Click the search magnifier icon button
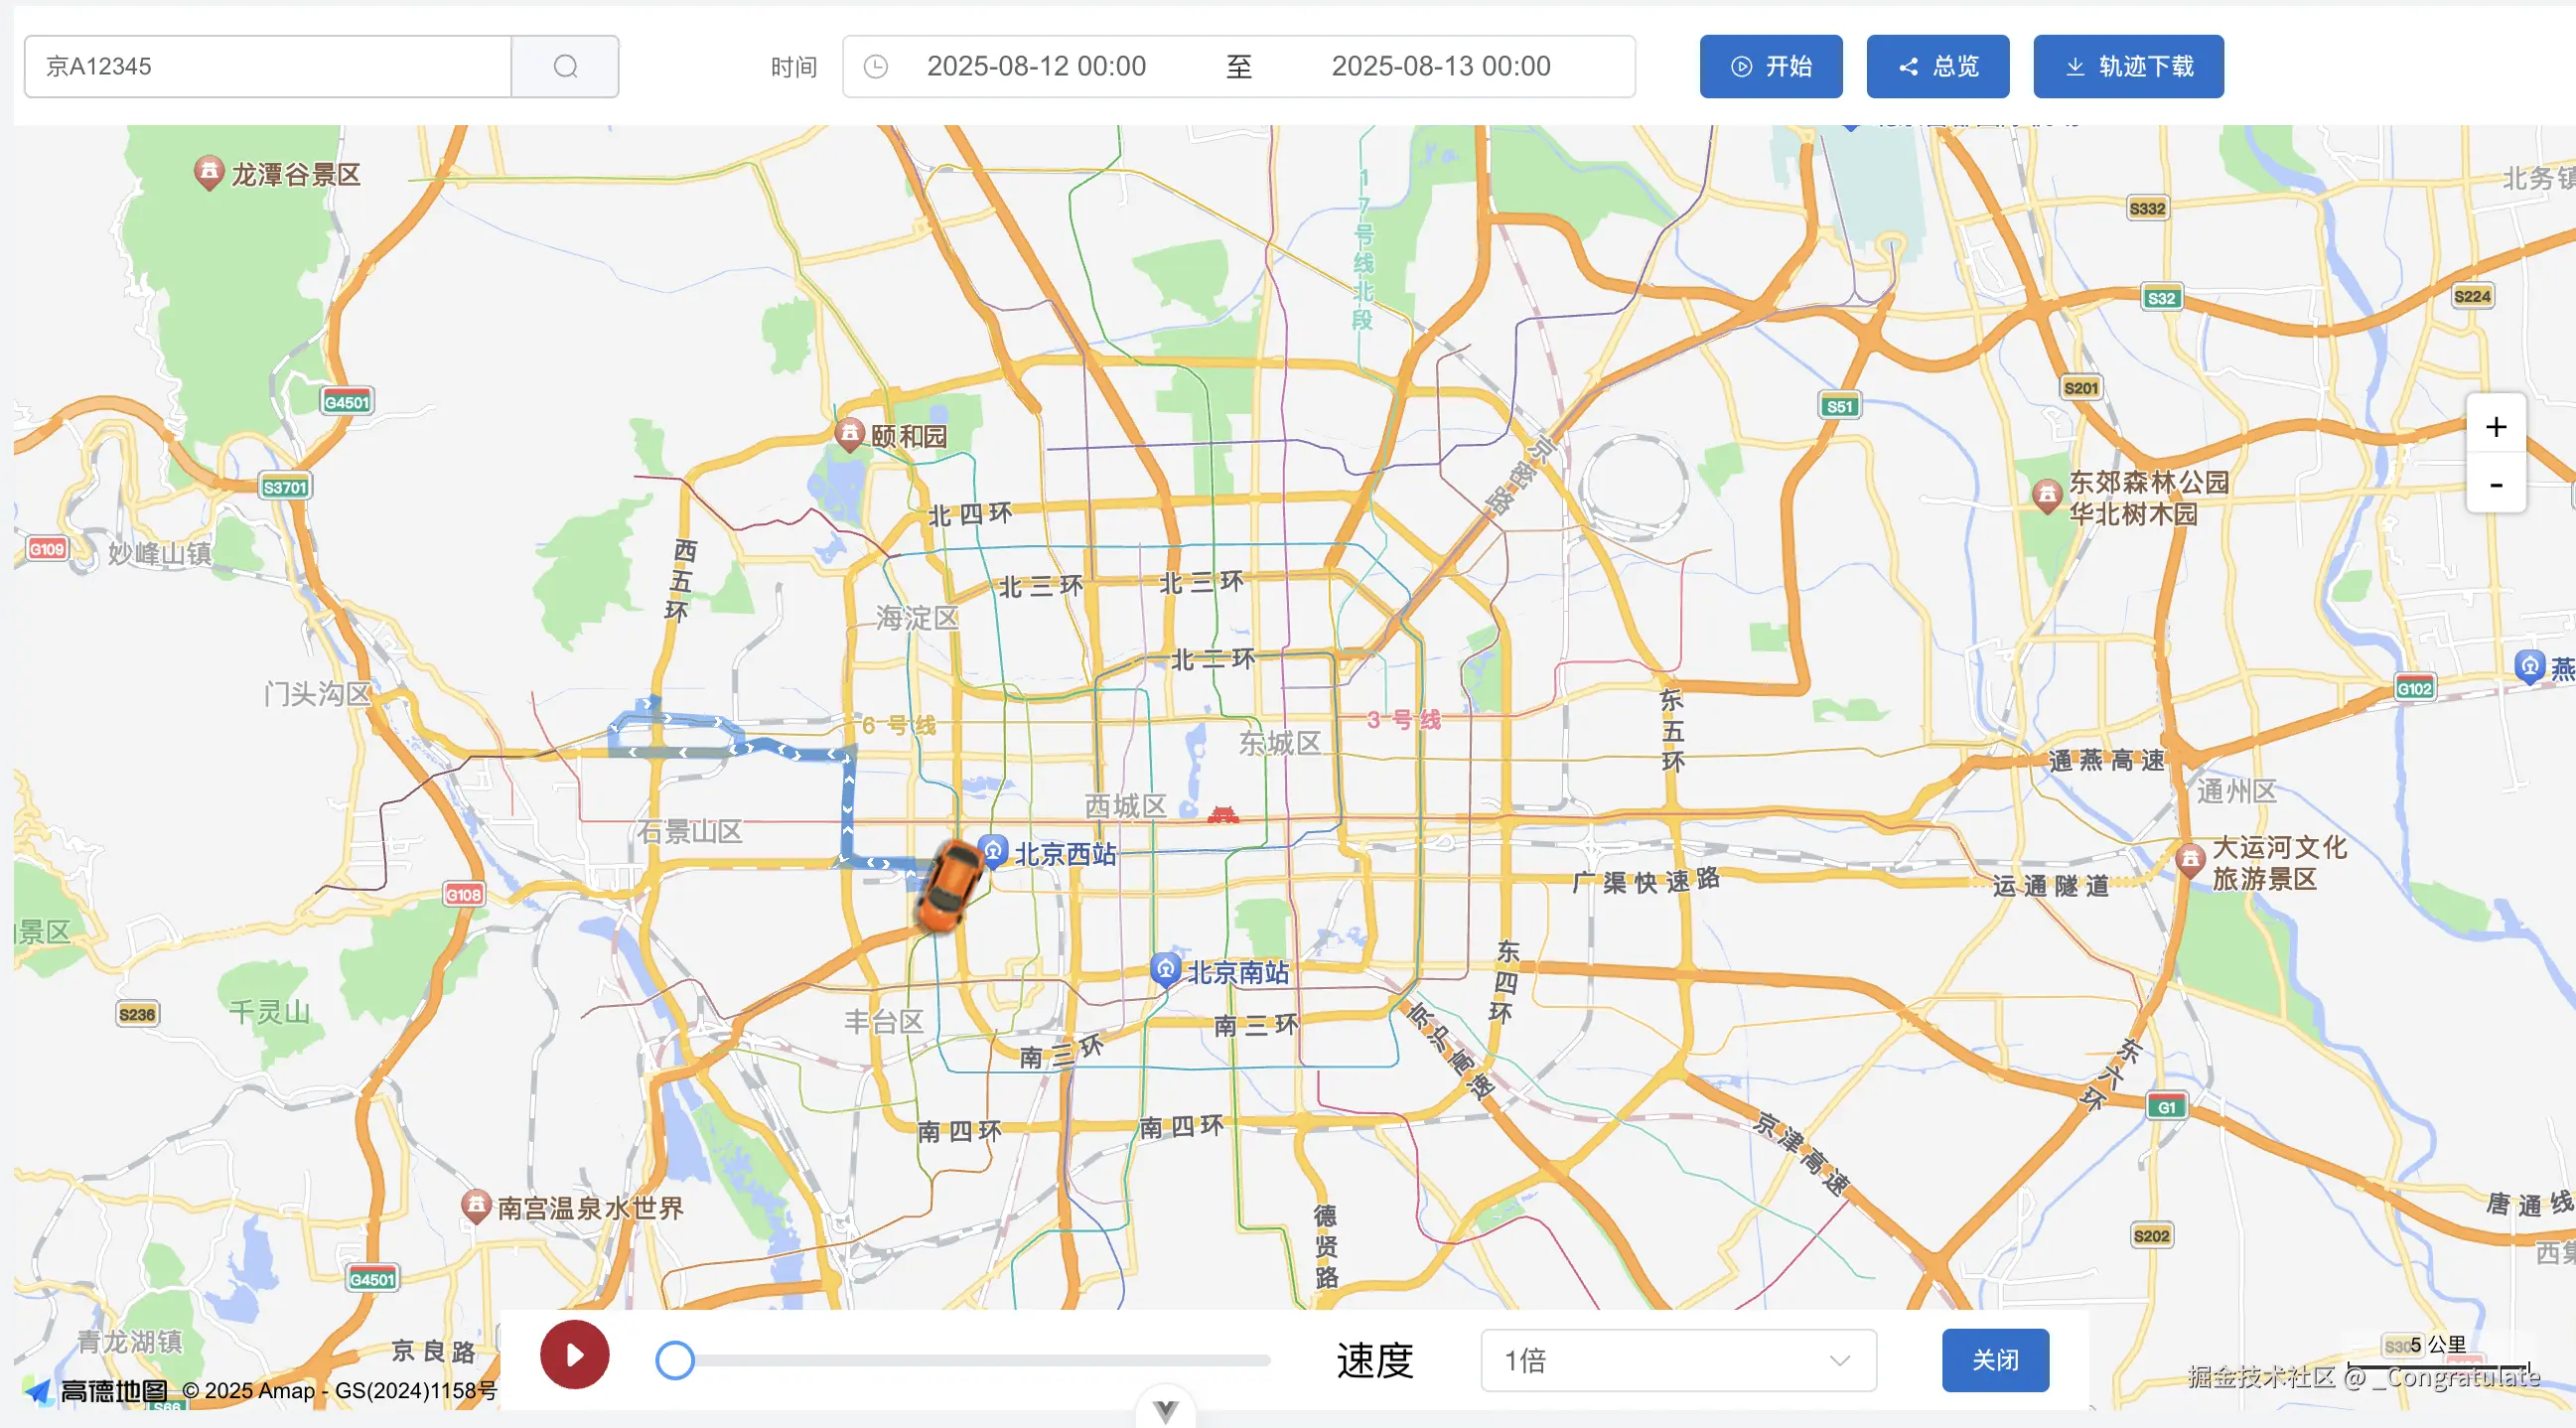Screen dimensions: 2576x1428 565,67
